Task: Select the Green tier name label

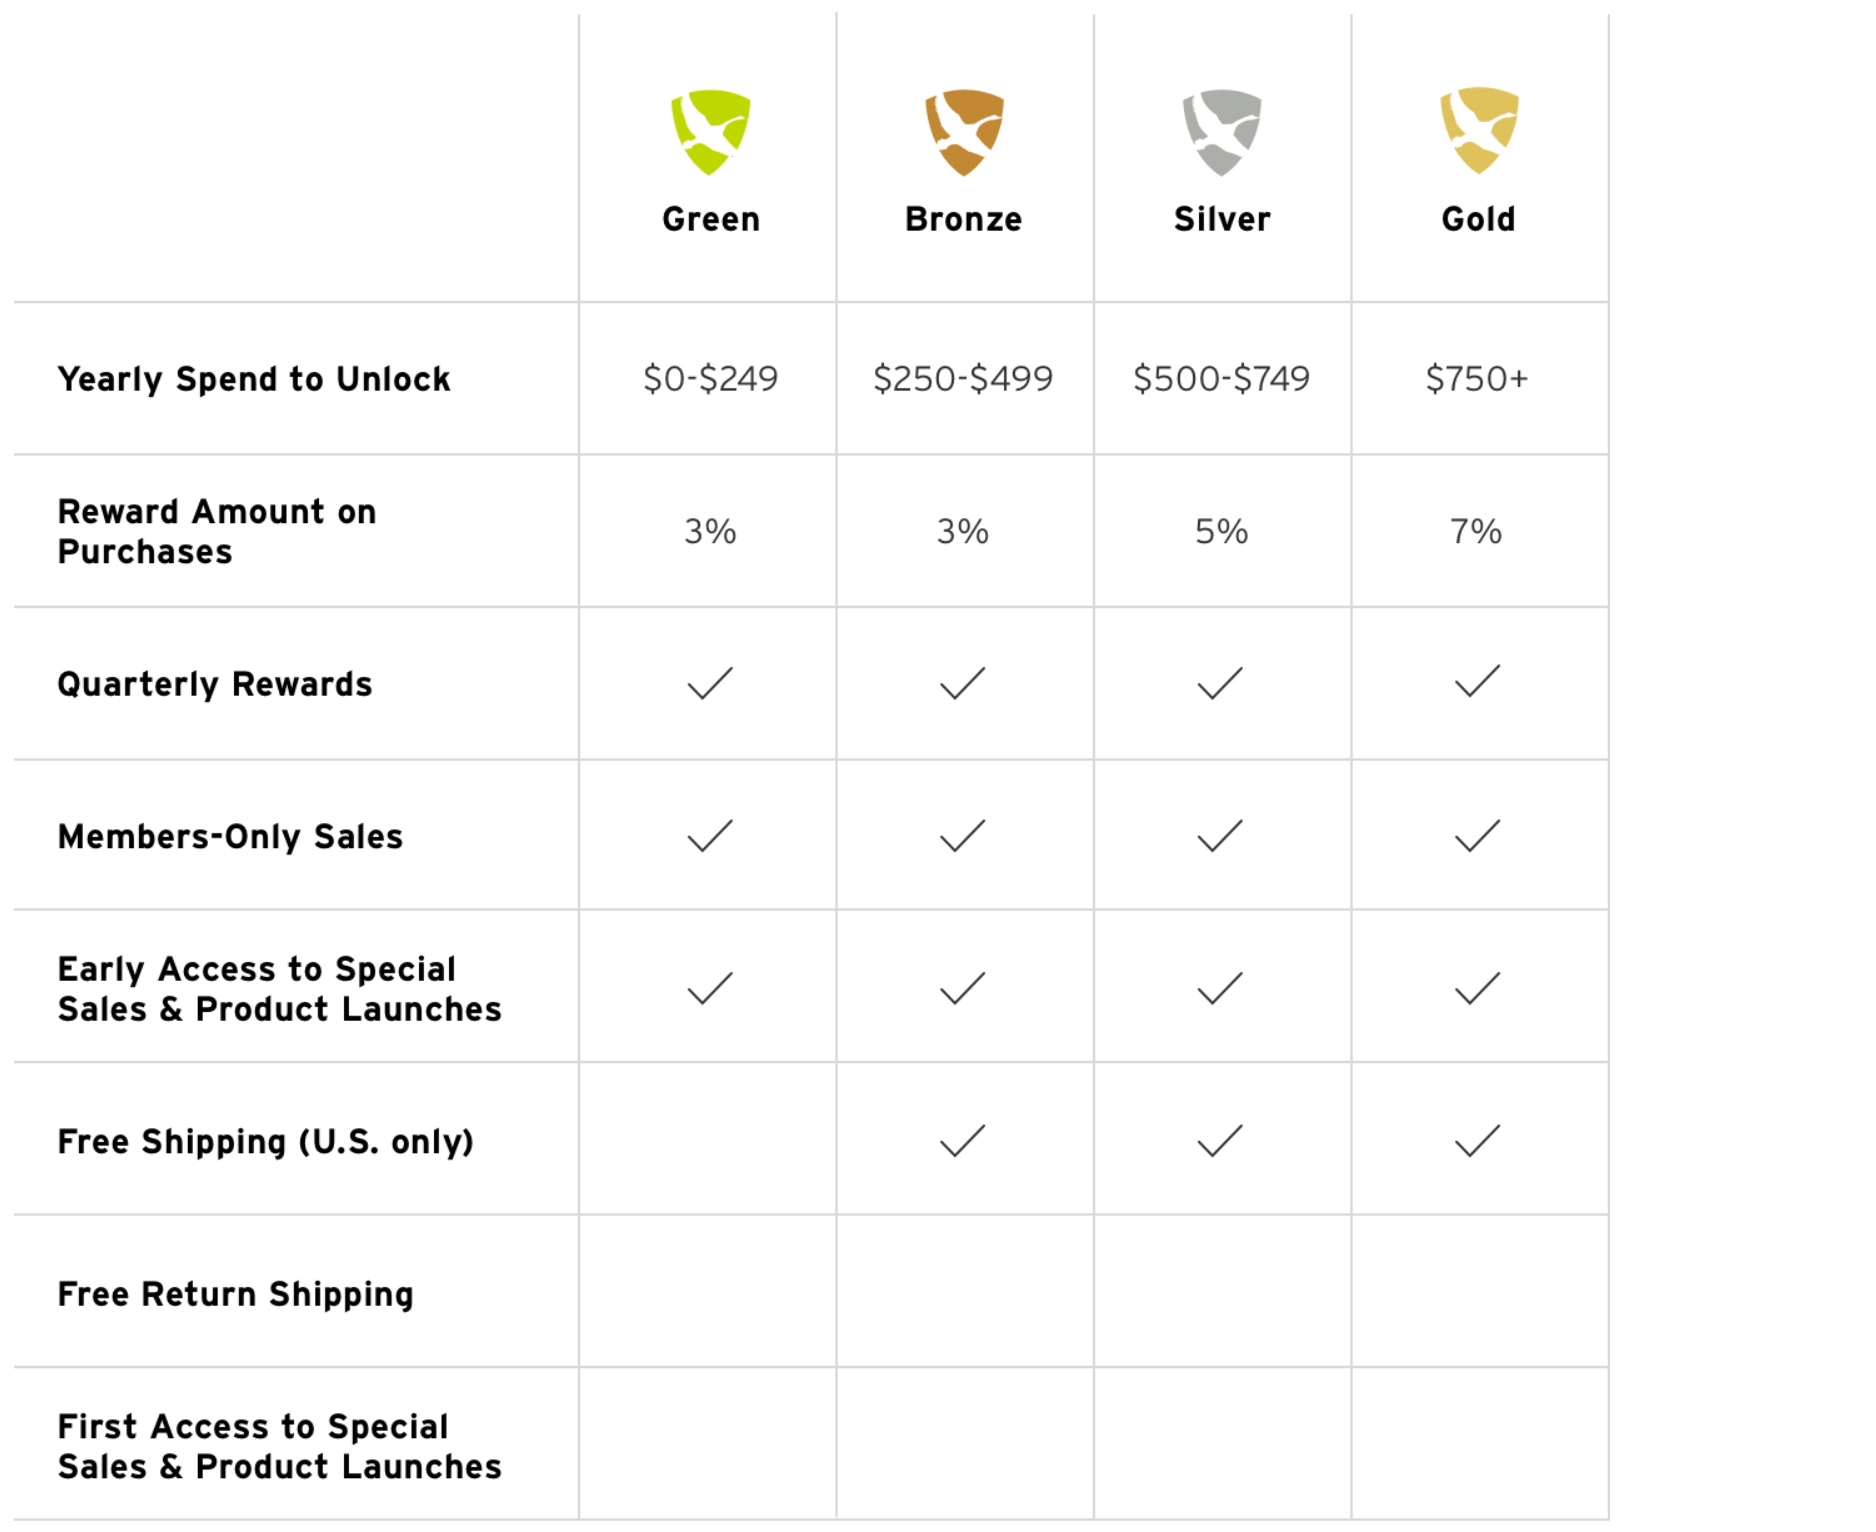Action: (x=711, y=219)
